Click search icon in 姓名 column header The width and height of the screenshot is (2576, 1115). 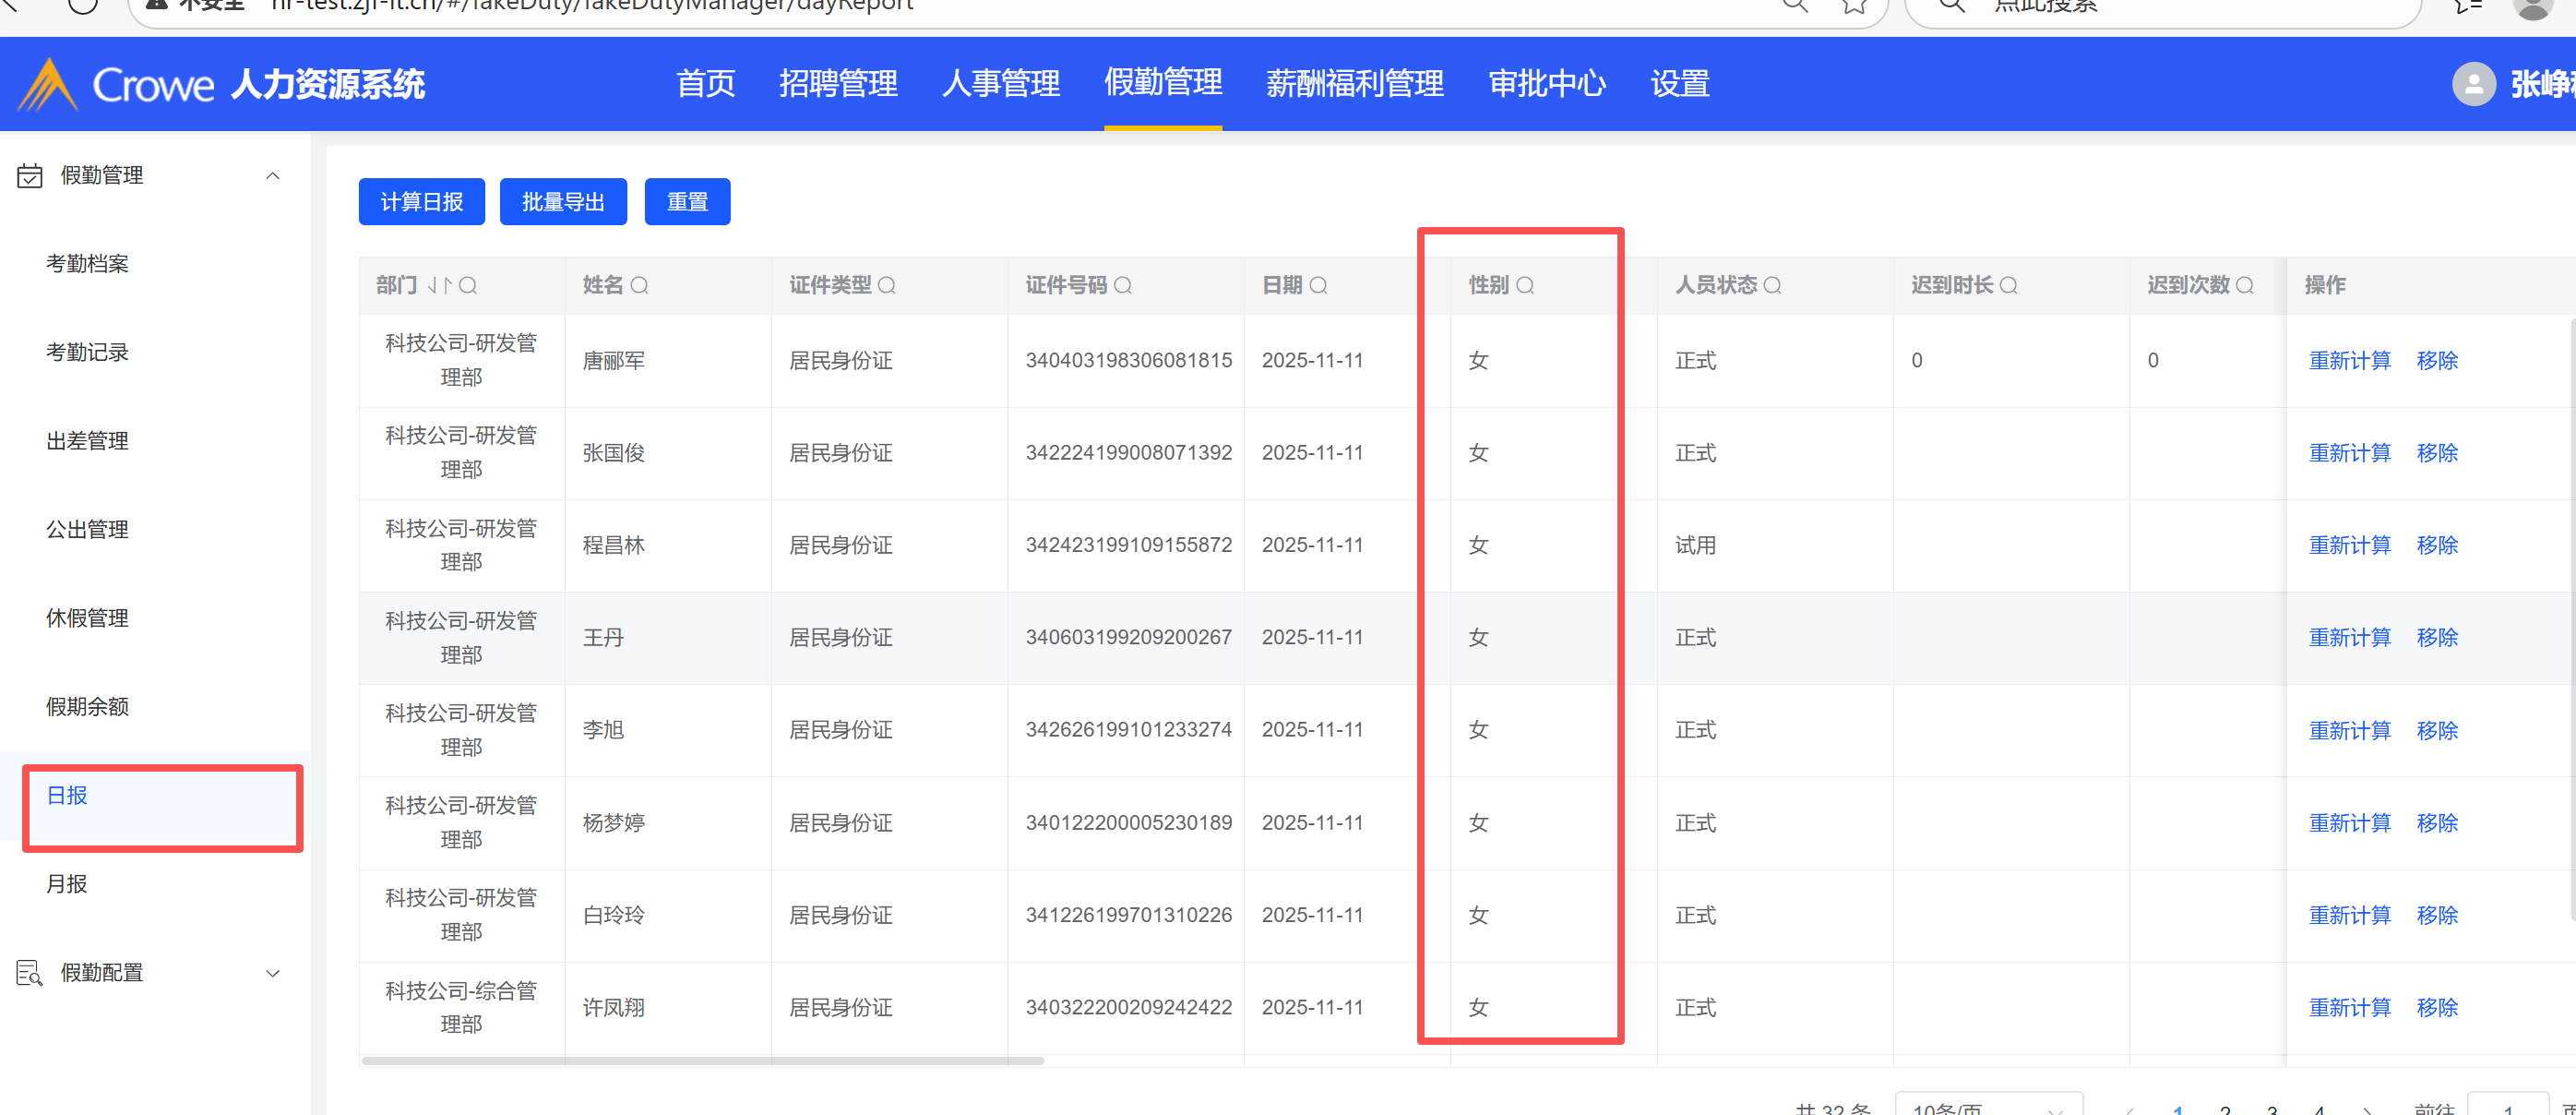pos(640,286)
